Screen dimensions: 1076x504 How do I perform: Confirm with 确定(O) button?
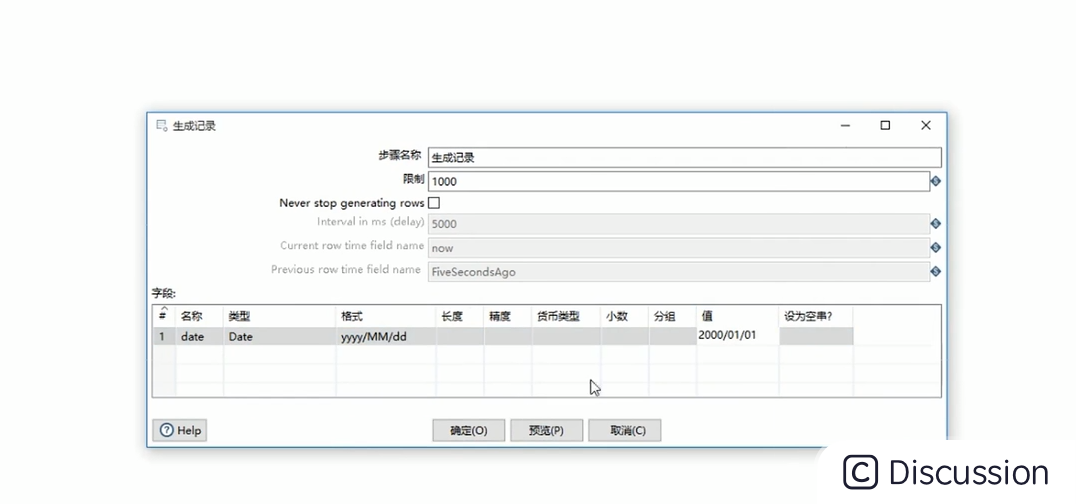[x=469, y=431]
